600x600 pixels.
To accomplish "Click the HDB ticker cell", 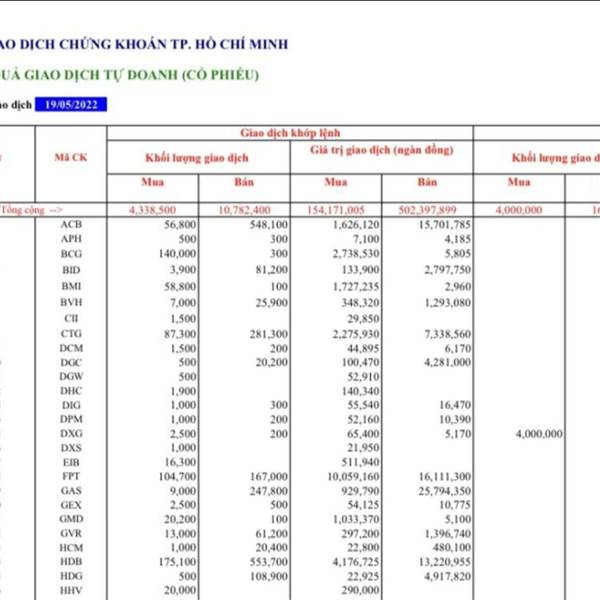I will point(71,562).
